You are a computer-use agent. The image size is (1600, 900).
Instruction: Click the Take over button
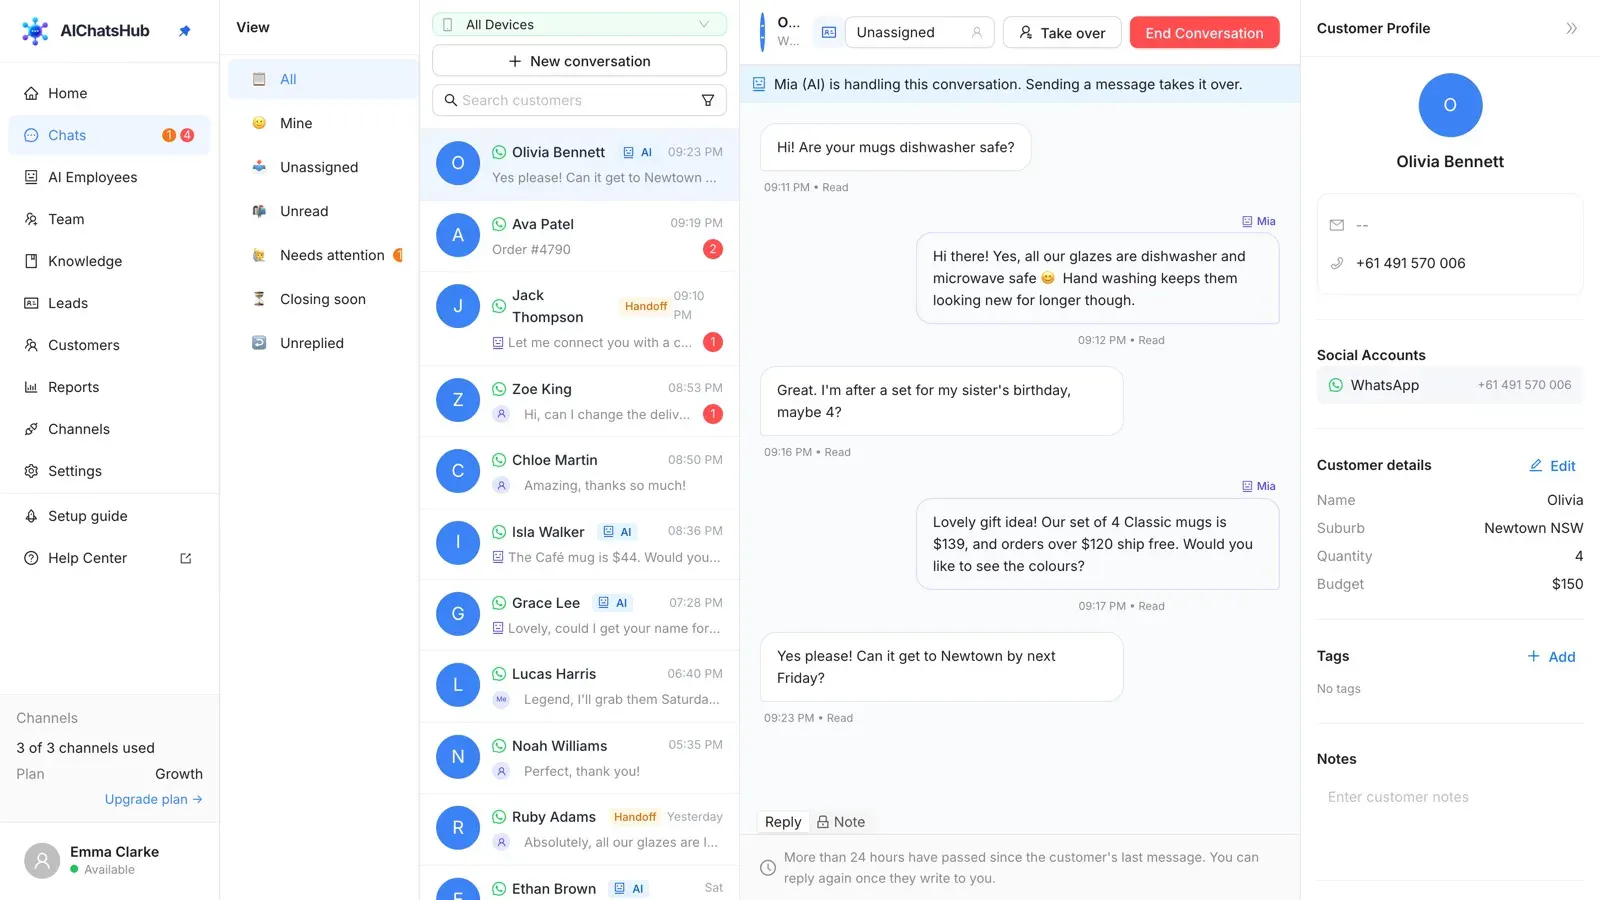1062,32
